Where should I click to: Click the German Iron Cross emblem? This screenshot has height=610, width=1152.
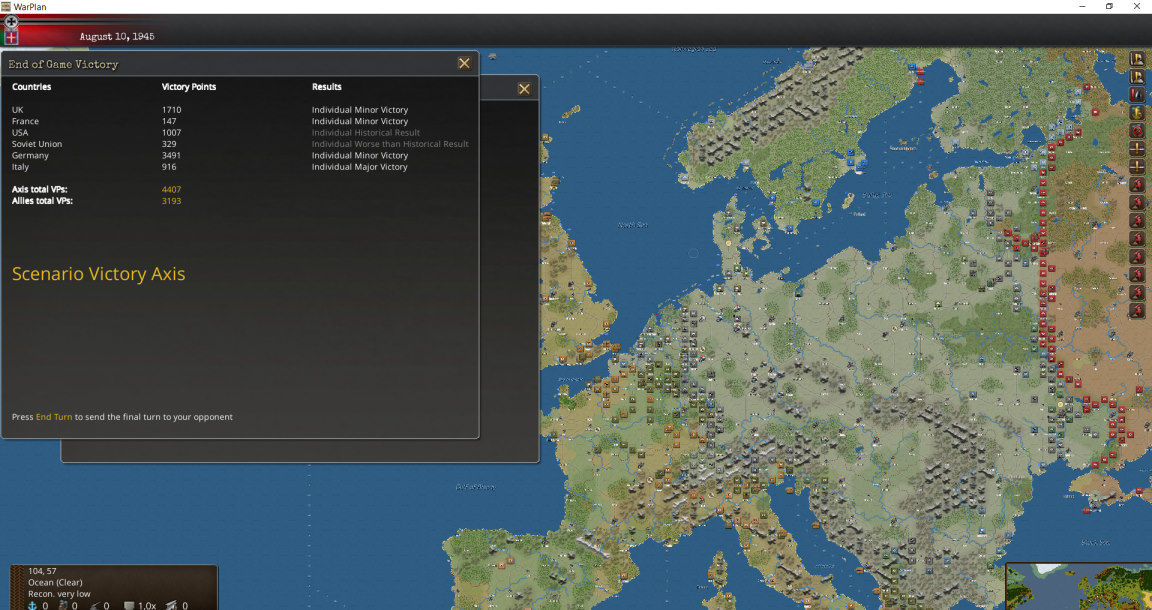pos(11,21)
